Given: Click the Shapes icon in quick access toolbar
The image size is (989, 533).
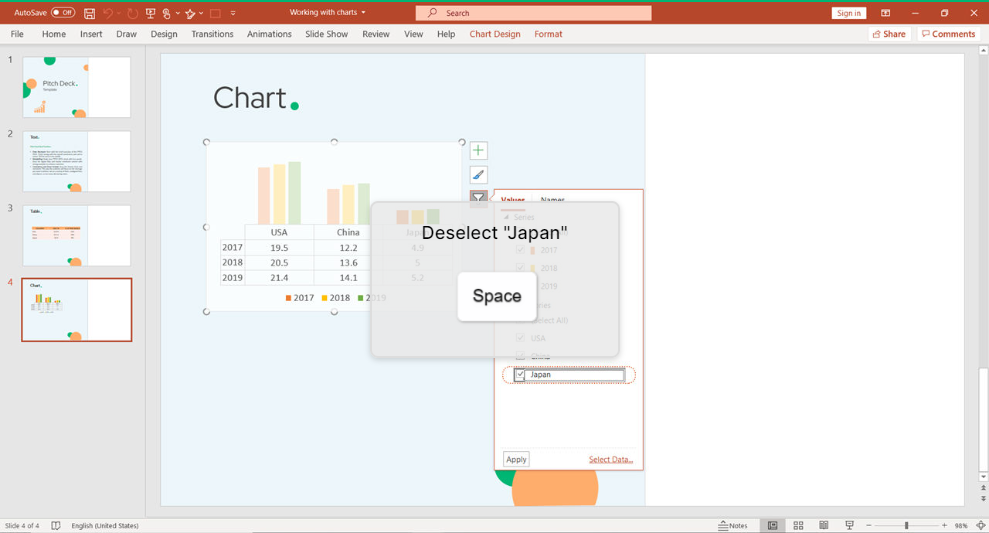Looking at the screenshot, I should [x=190, y=13].
